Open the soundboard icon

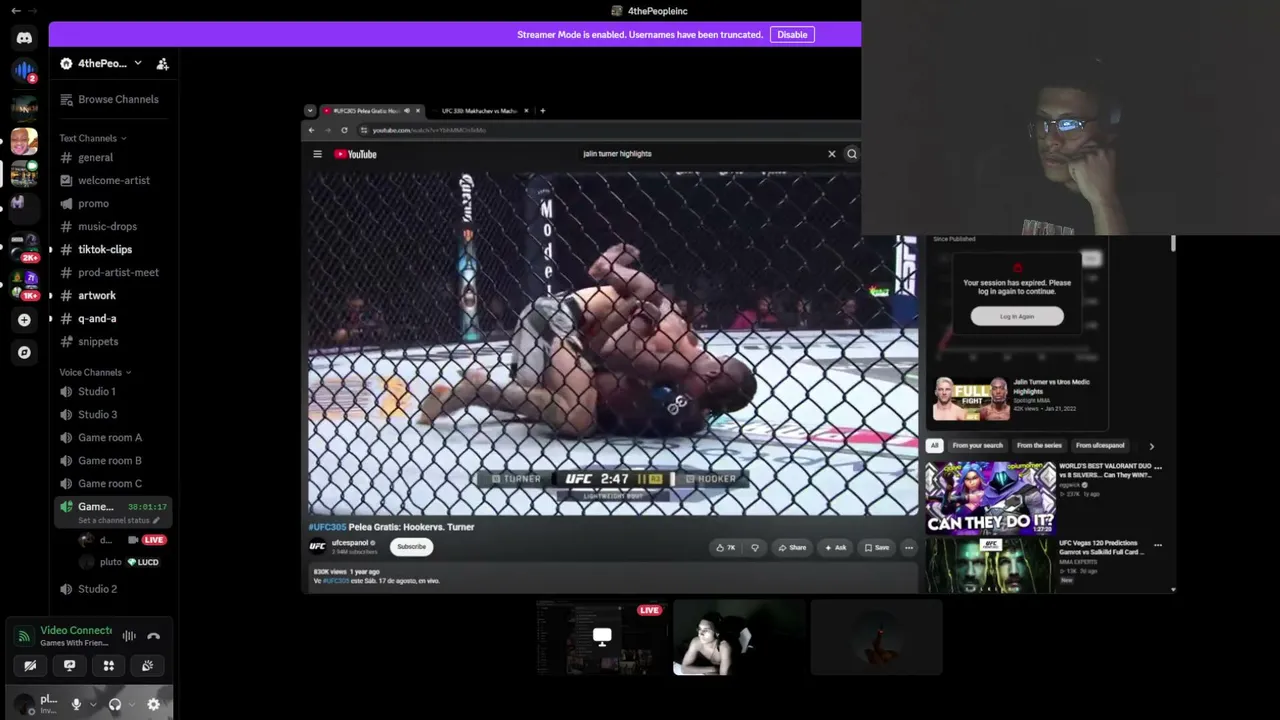point(148,665)
